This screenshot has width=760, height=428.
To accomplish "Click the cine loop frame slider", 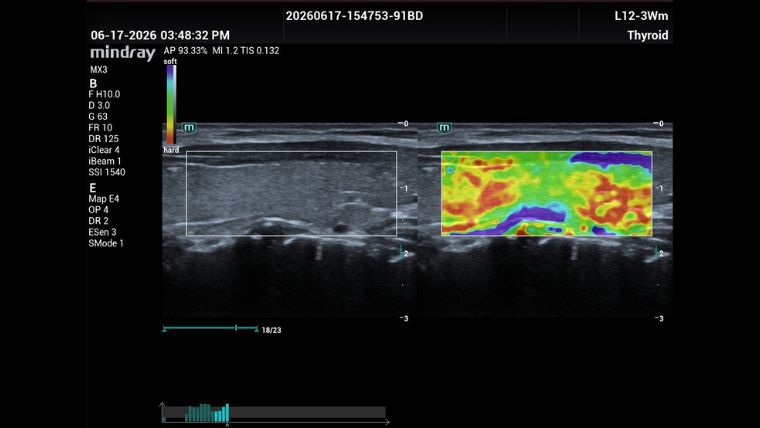I will (x=211, y=329).
